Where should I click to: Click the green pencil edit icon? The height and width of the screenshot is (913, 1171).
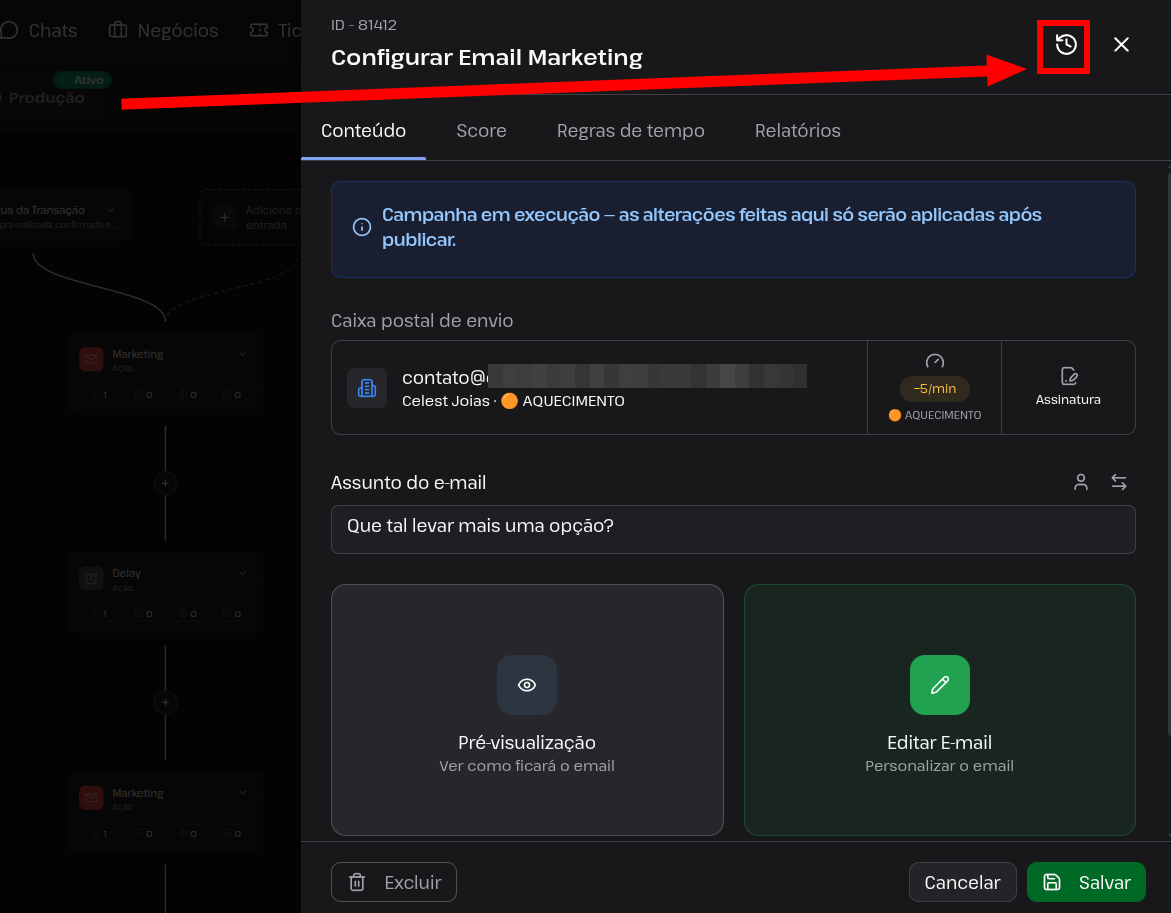tap(939, 685)
